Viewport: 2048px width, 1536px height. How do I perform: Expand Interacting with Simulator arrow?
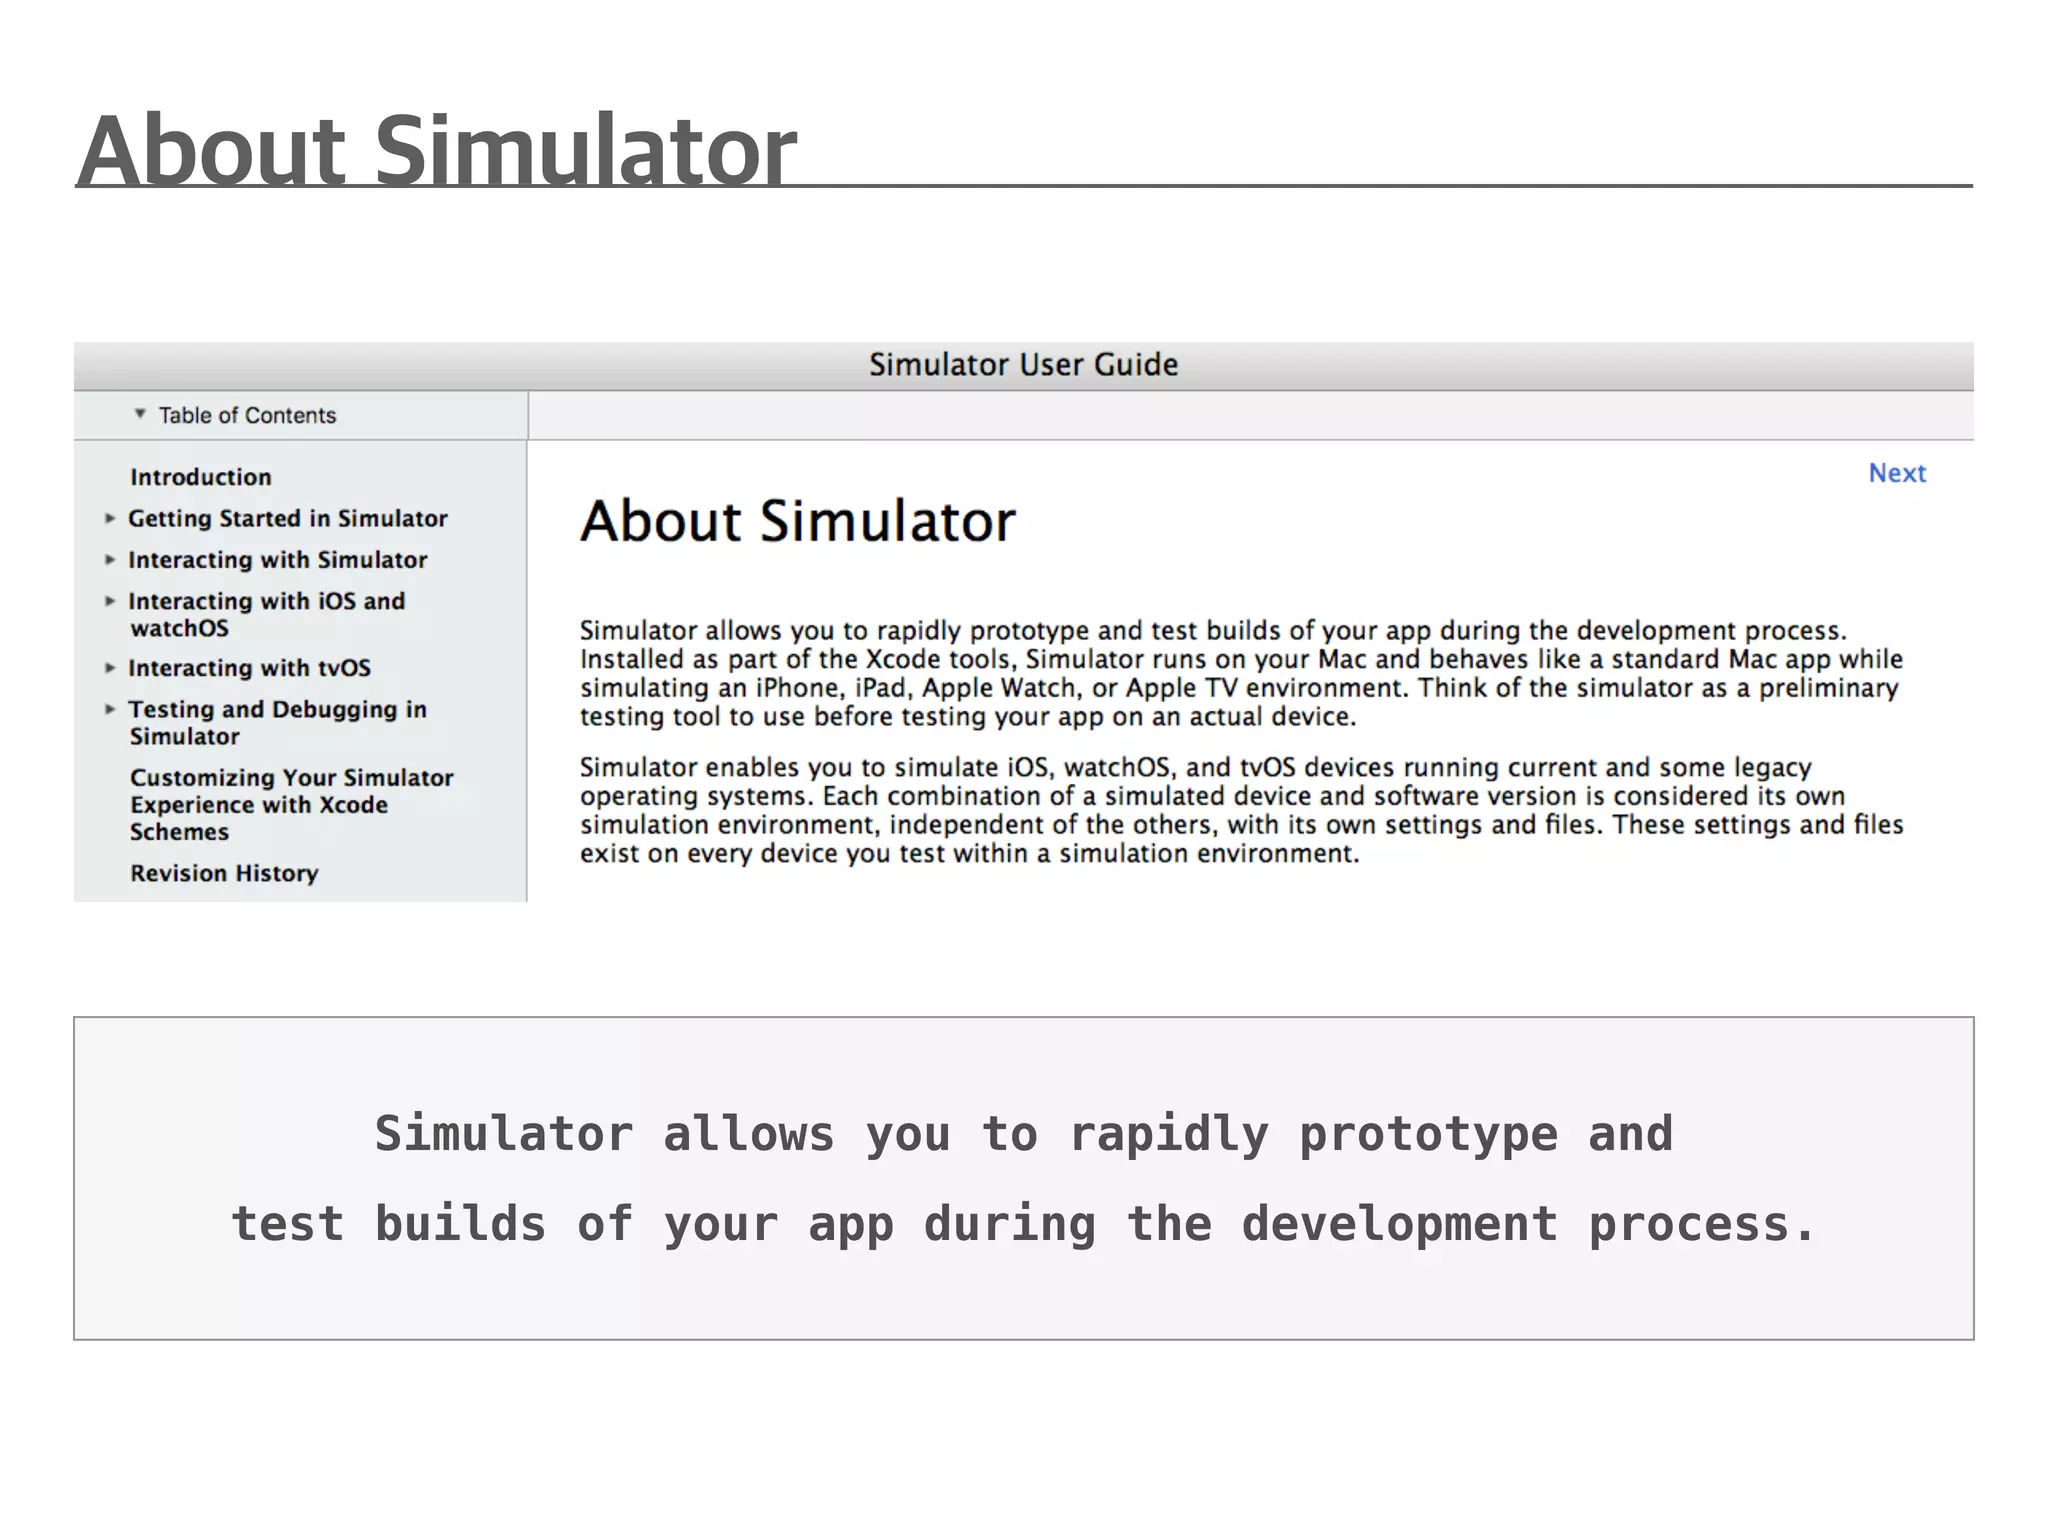coord(110,560)
